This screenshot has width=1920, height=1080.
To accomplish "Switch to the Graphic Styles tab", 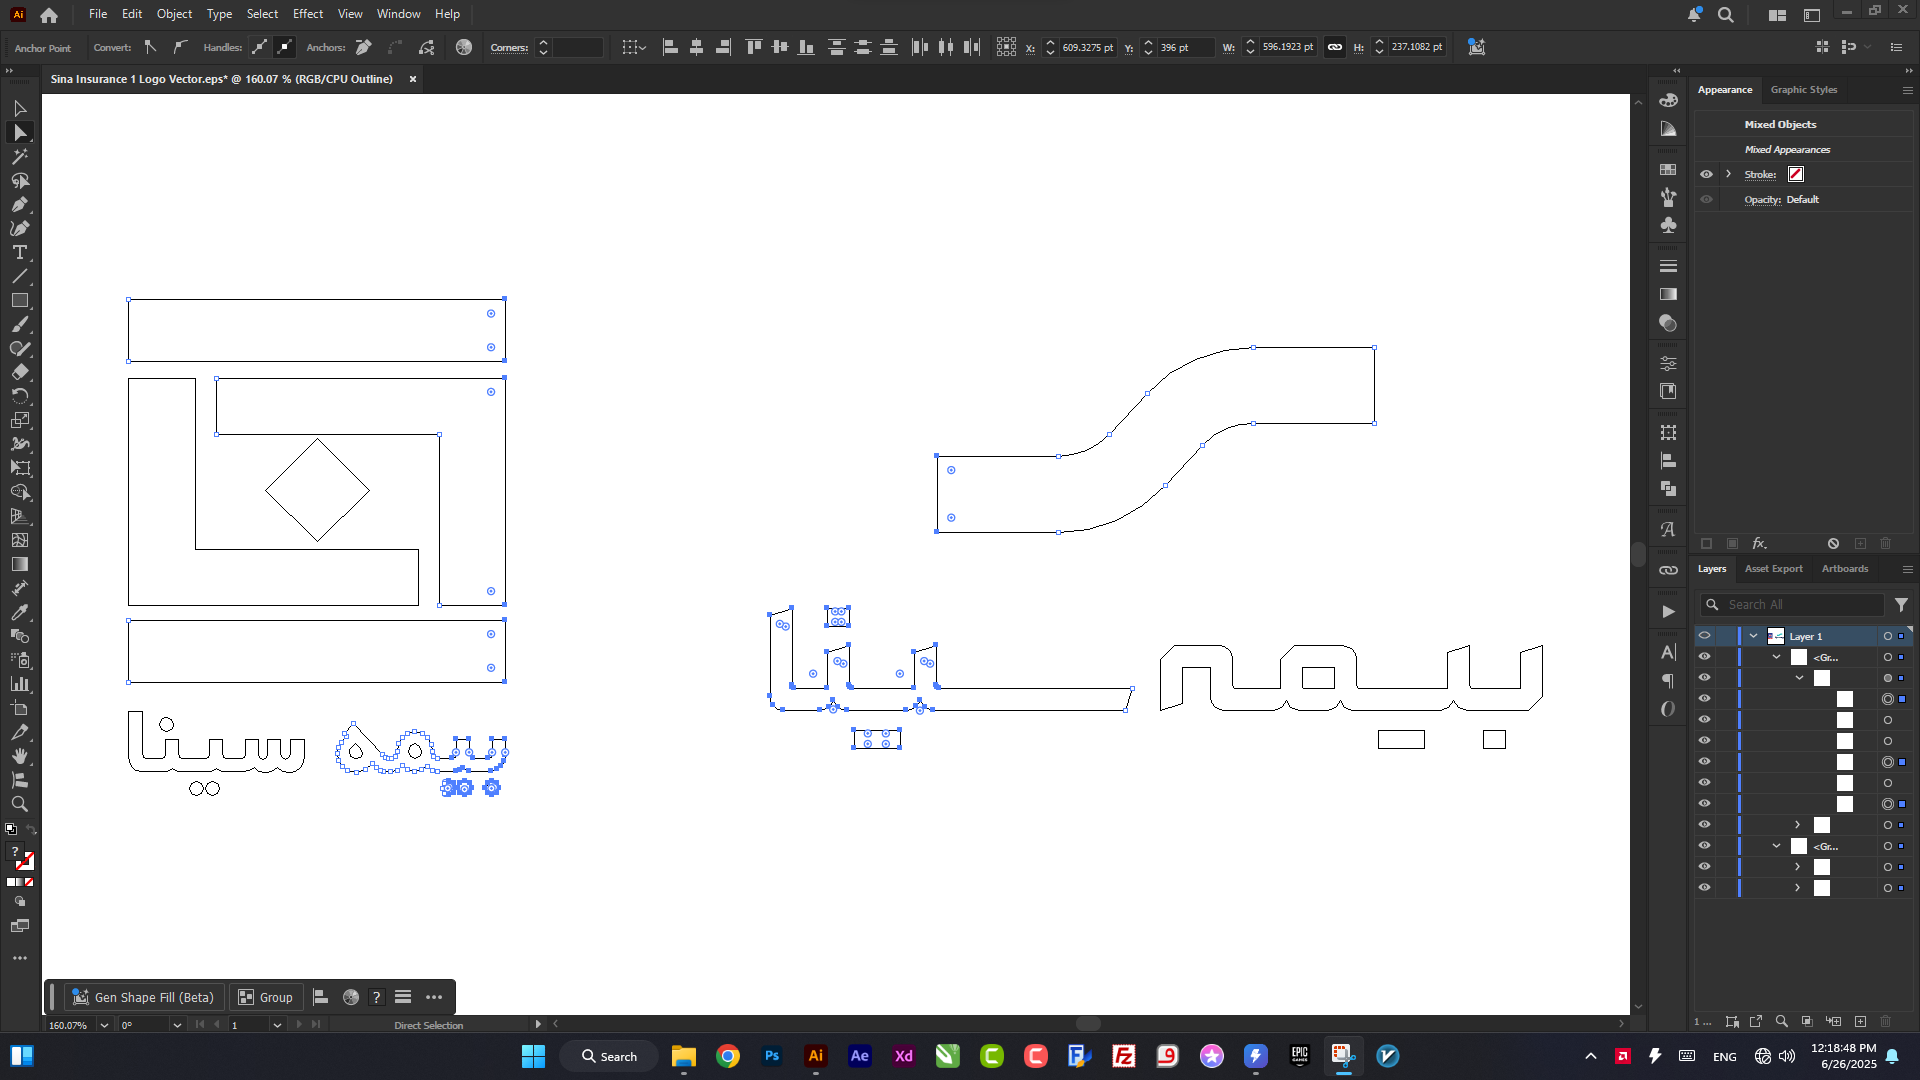I will 1803,90.
